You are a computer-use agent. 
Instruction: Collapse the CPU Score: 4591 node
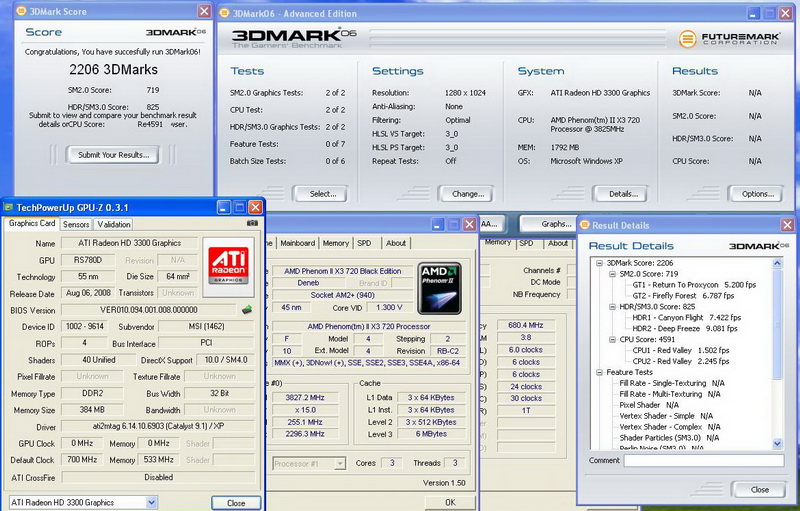612,340
